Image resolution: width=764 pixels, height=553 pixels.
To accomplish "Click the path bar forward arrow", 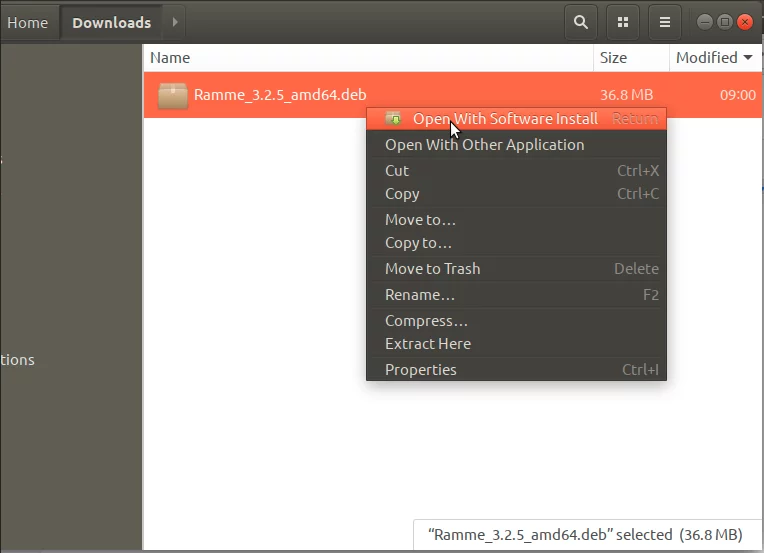I will coord(174,22).
